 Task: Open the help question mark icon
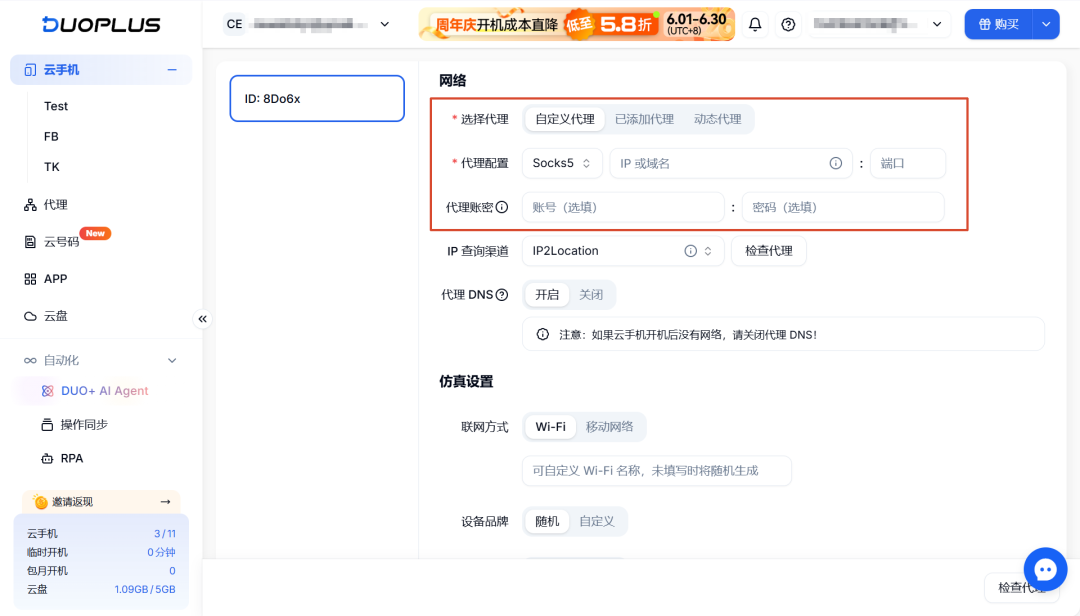[788, 25]
